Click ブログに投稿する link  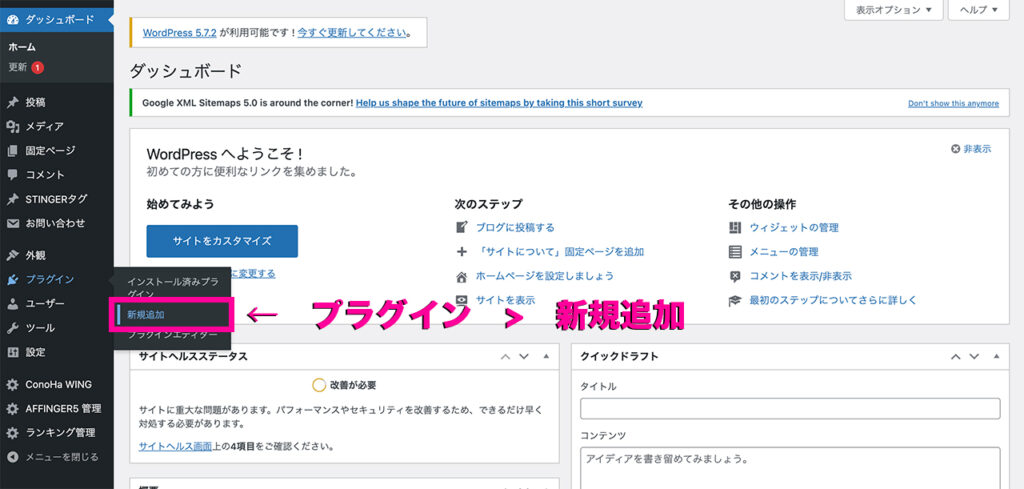click(x=515, y=227)
